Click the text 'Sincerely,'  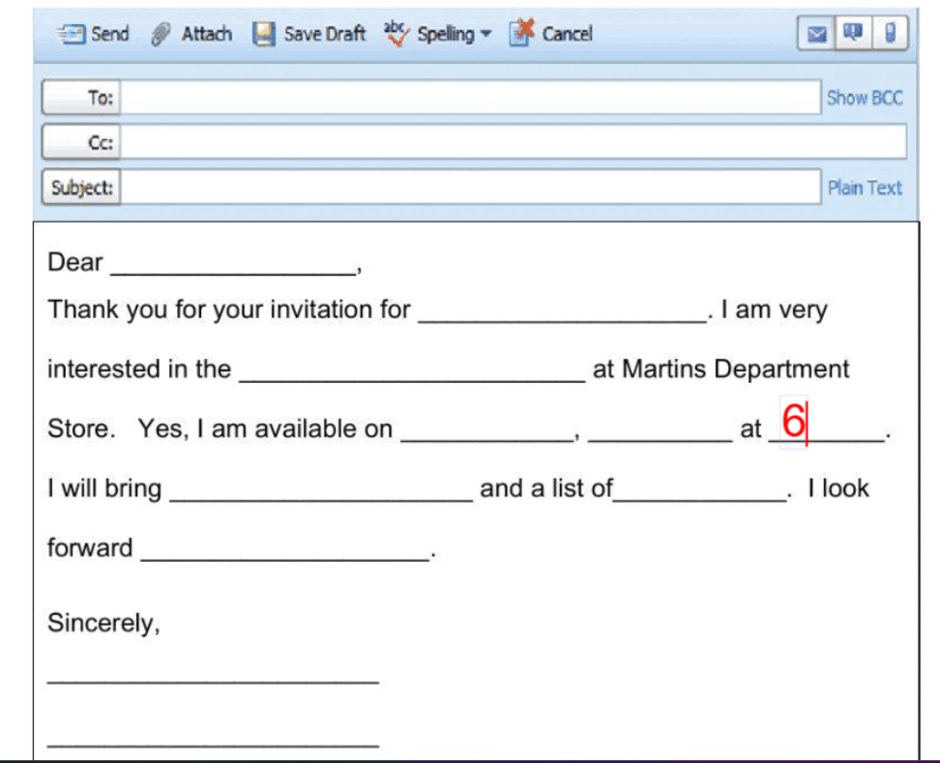click(x=104, y=623)
